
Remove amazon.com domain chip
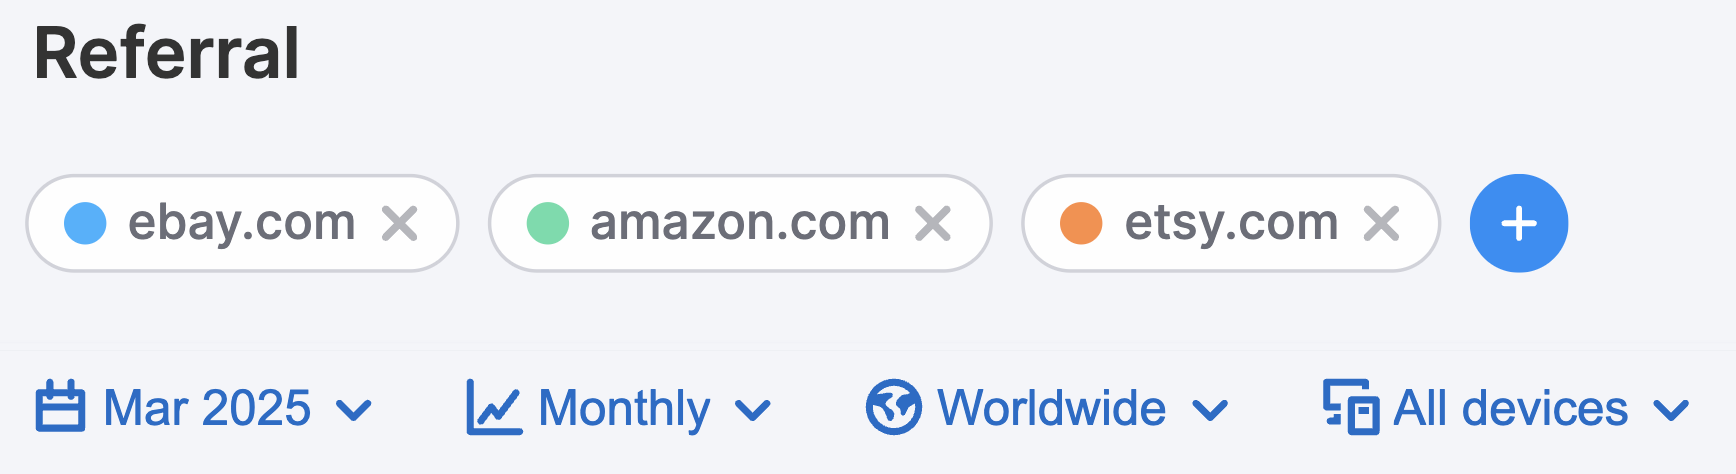pos(933,224)
